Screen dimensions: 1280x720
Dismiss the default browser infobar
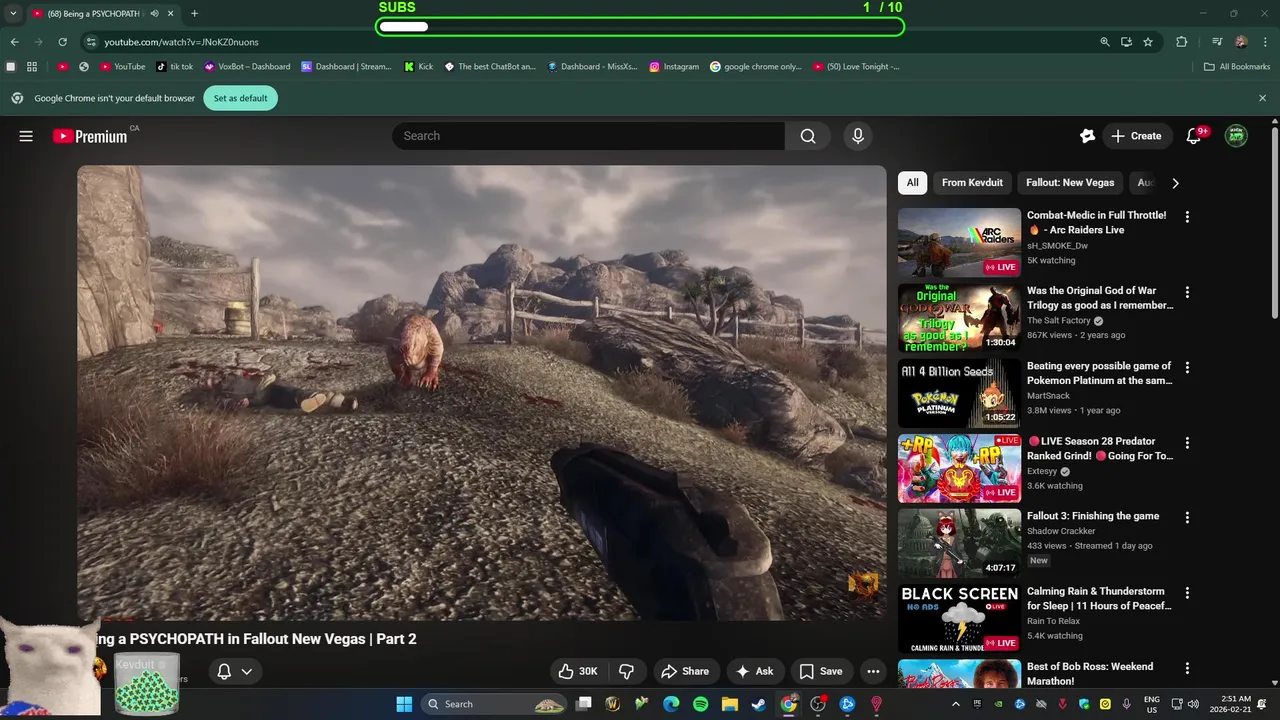pyautogui.click(x=1262, y=98)
